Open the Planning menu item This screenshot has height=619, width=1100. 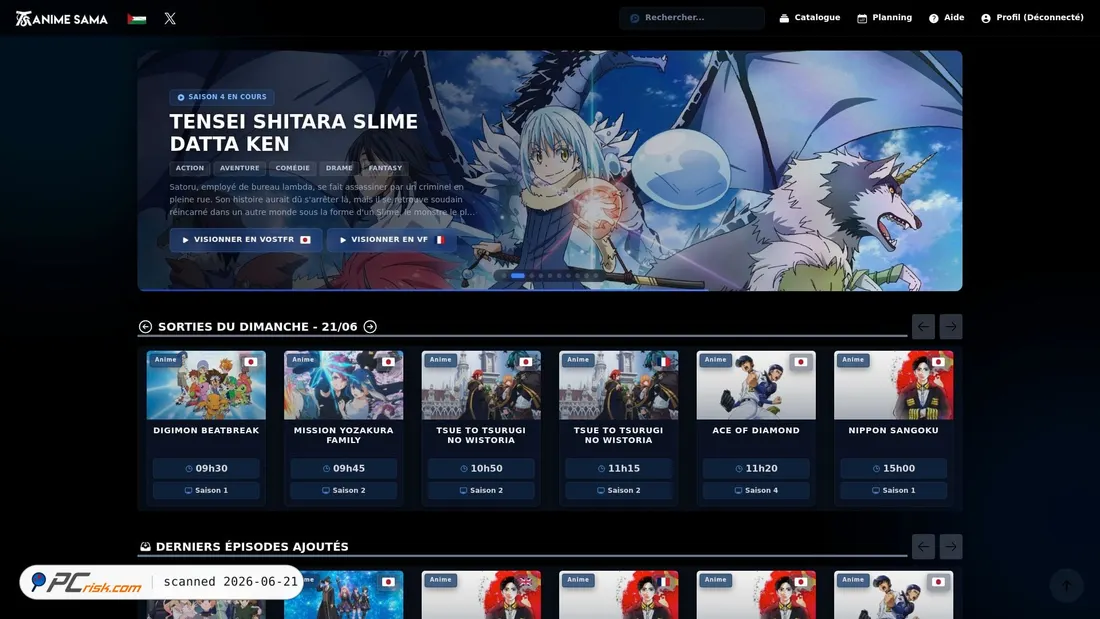(x=885, y=18)
